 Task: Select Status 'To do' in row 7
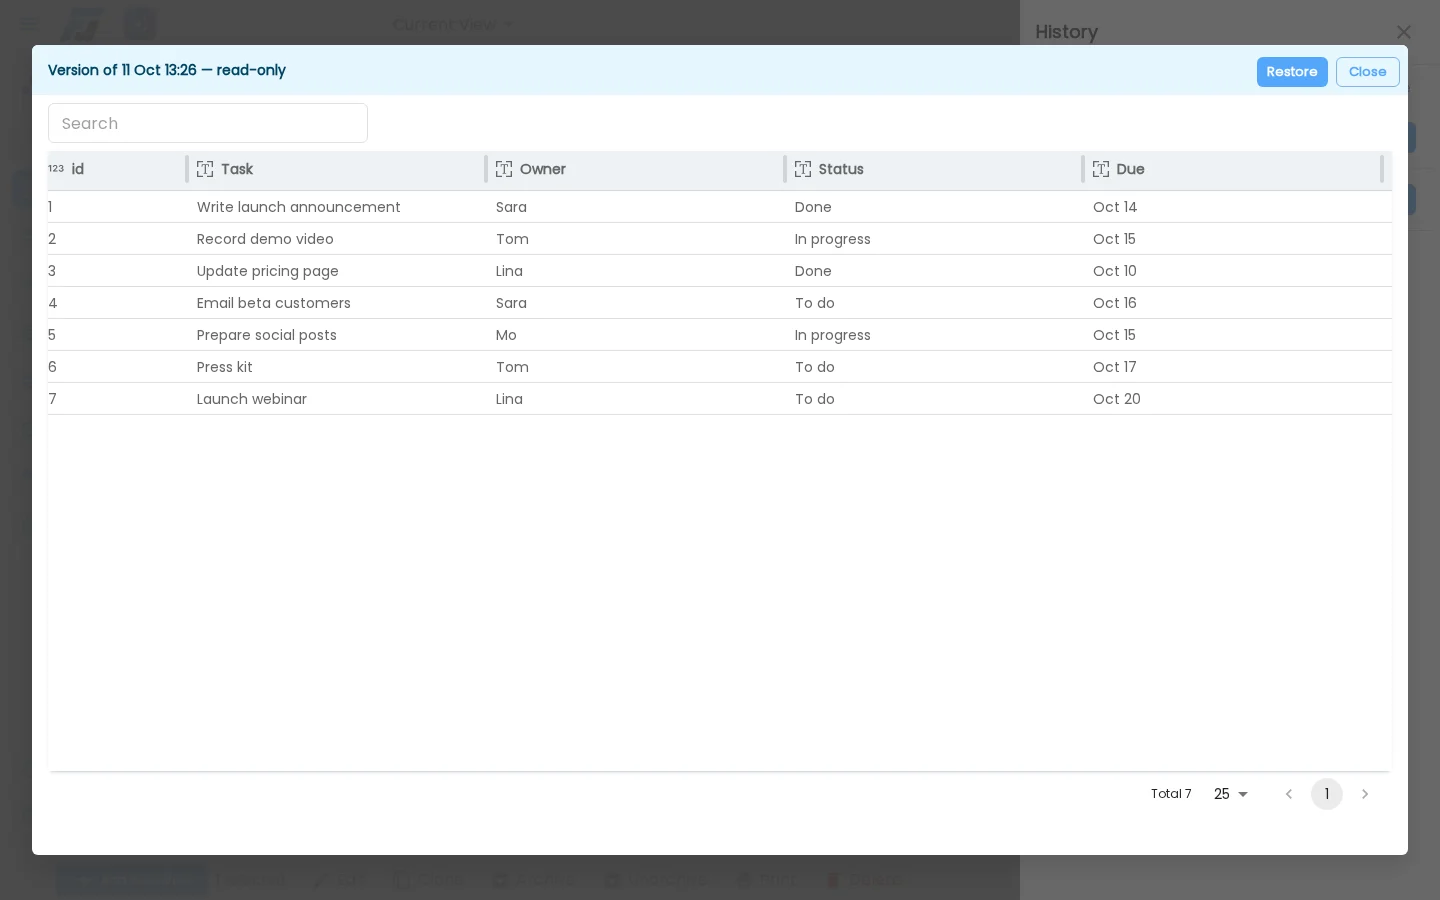934,399
